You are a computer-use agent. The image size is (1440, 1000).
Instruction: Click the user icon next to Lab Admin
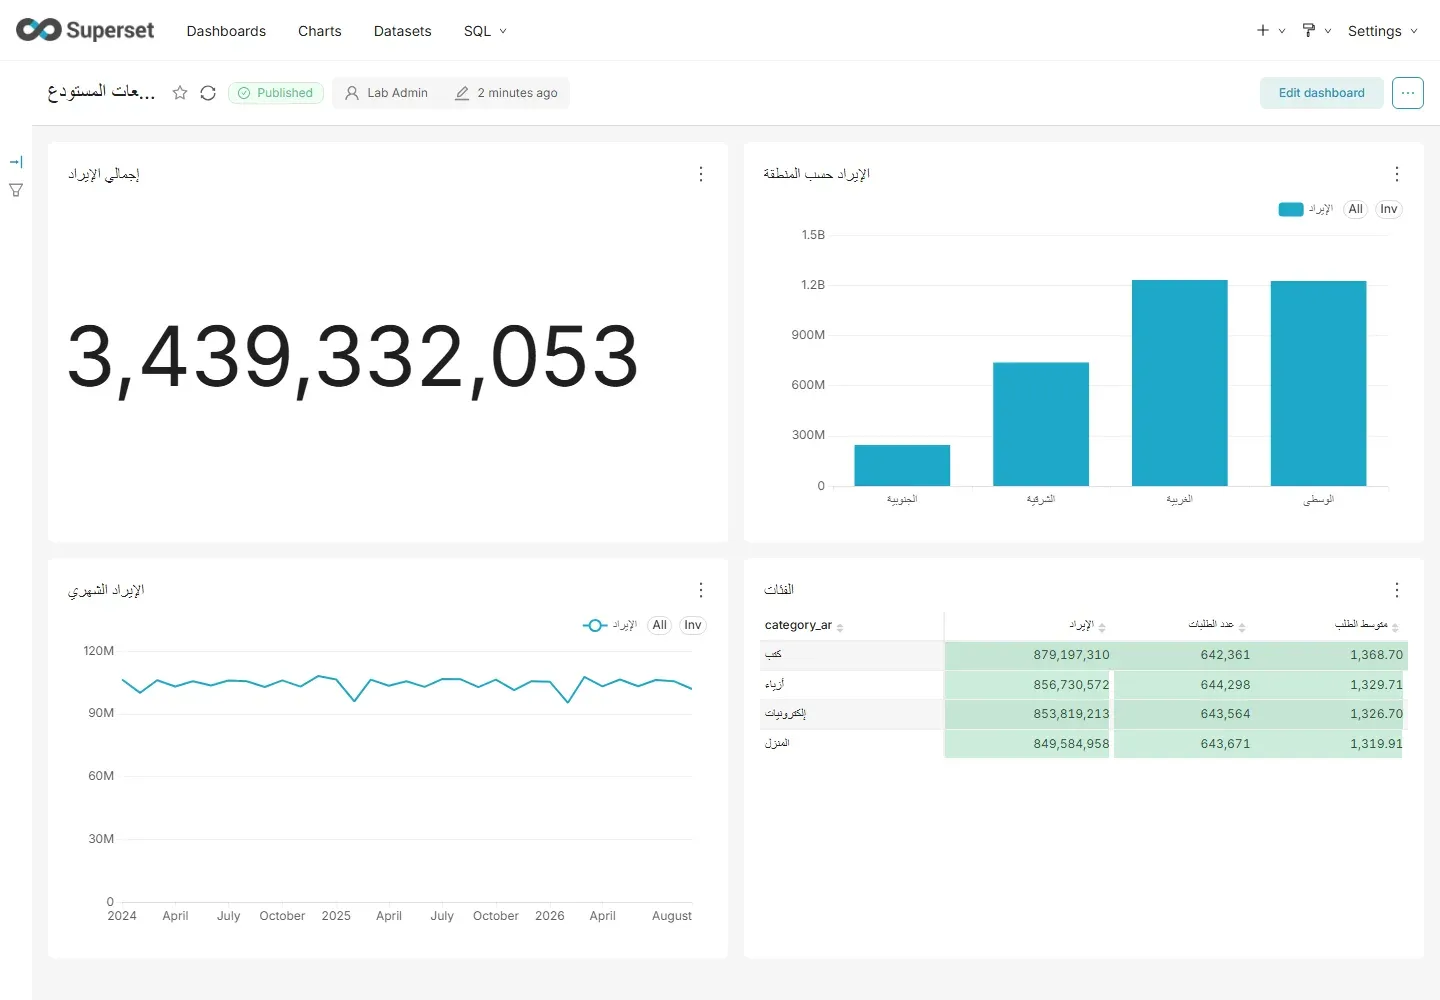point(352,93)
